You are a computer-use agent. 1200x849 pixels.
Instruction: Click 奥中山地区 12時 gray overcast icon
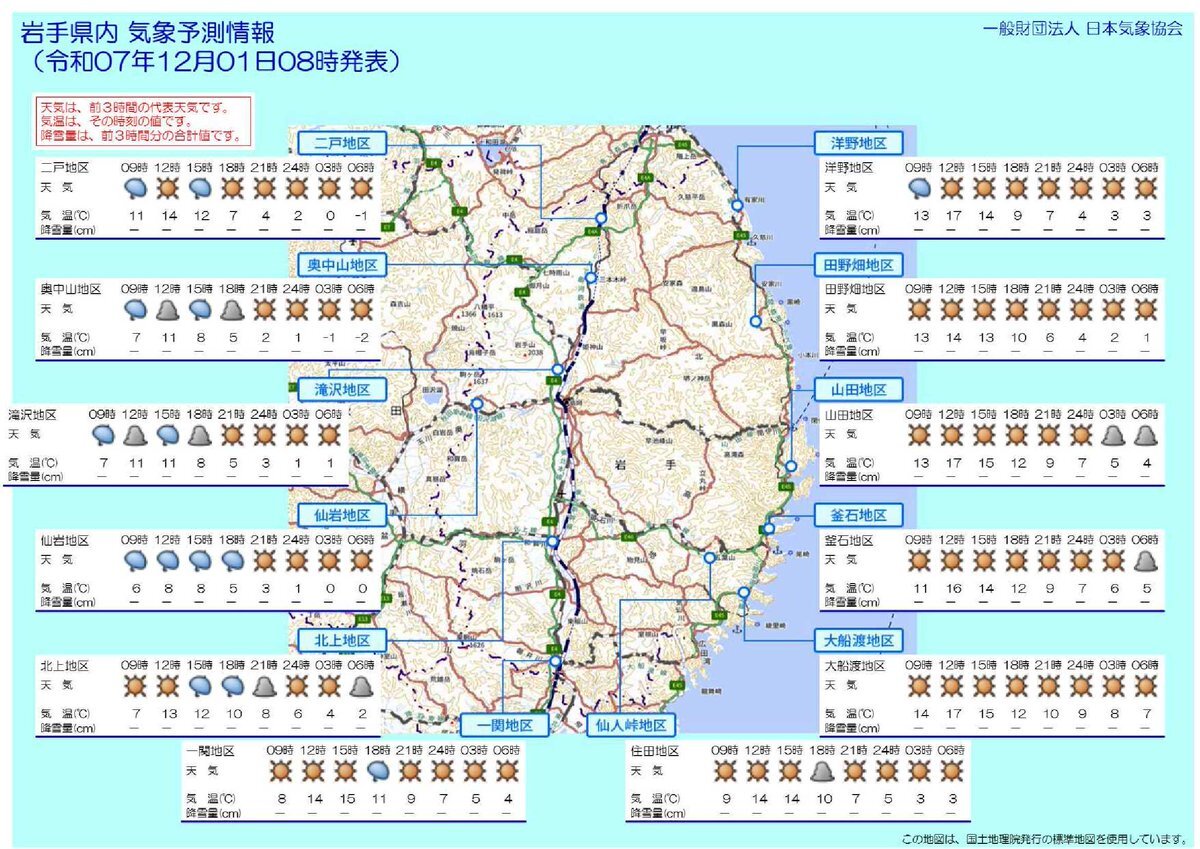(x=168, y=310)
